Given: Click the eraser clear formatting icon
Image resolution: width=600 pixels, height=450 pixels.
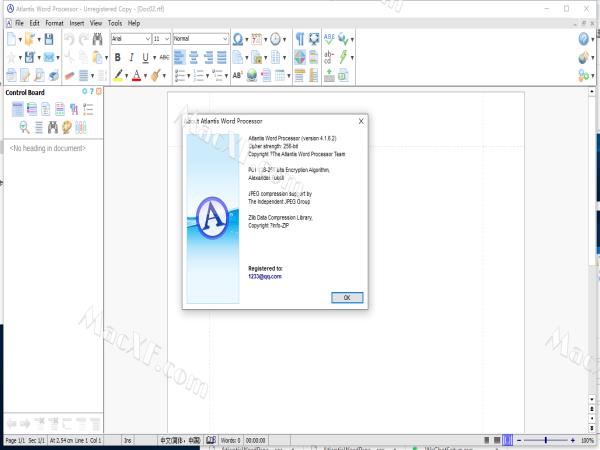Looking at the screenshot, I should [69, 75].
